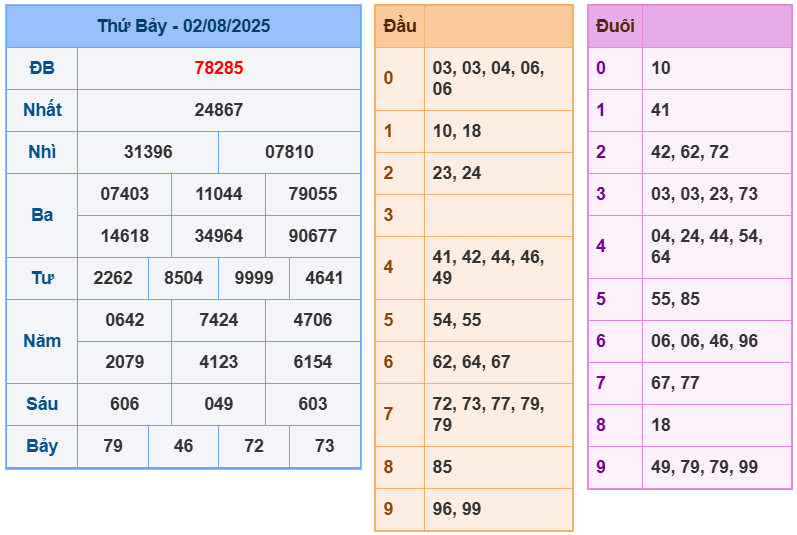Select the Đầu column header
Image resolution: width=797 pixels, height=535 pixels.
400,26
